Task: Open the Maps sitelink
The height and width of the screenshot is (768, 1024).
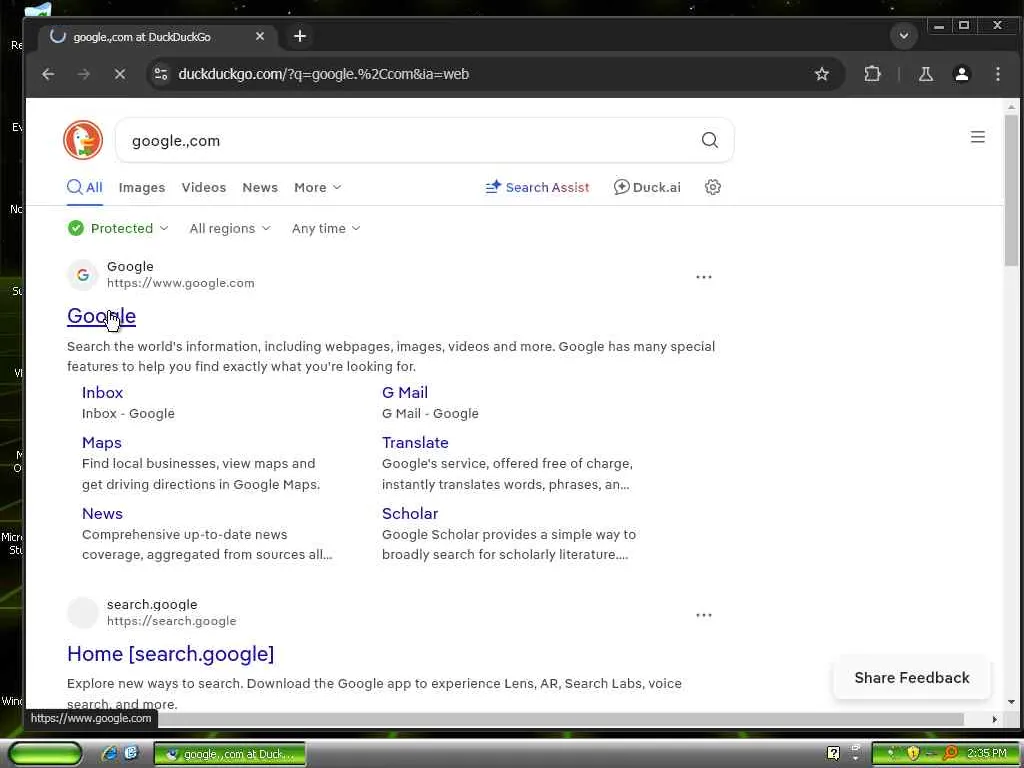Action: click(x=102, y=443)
